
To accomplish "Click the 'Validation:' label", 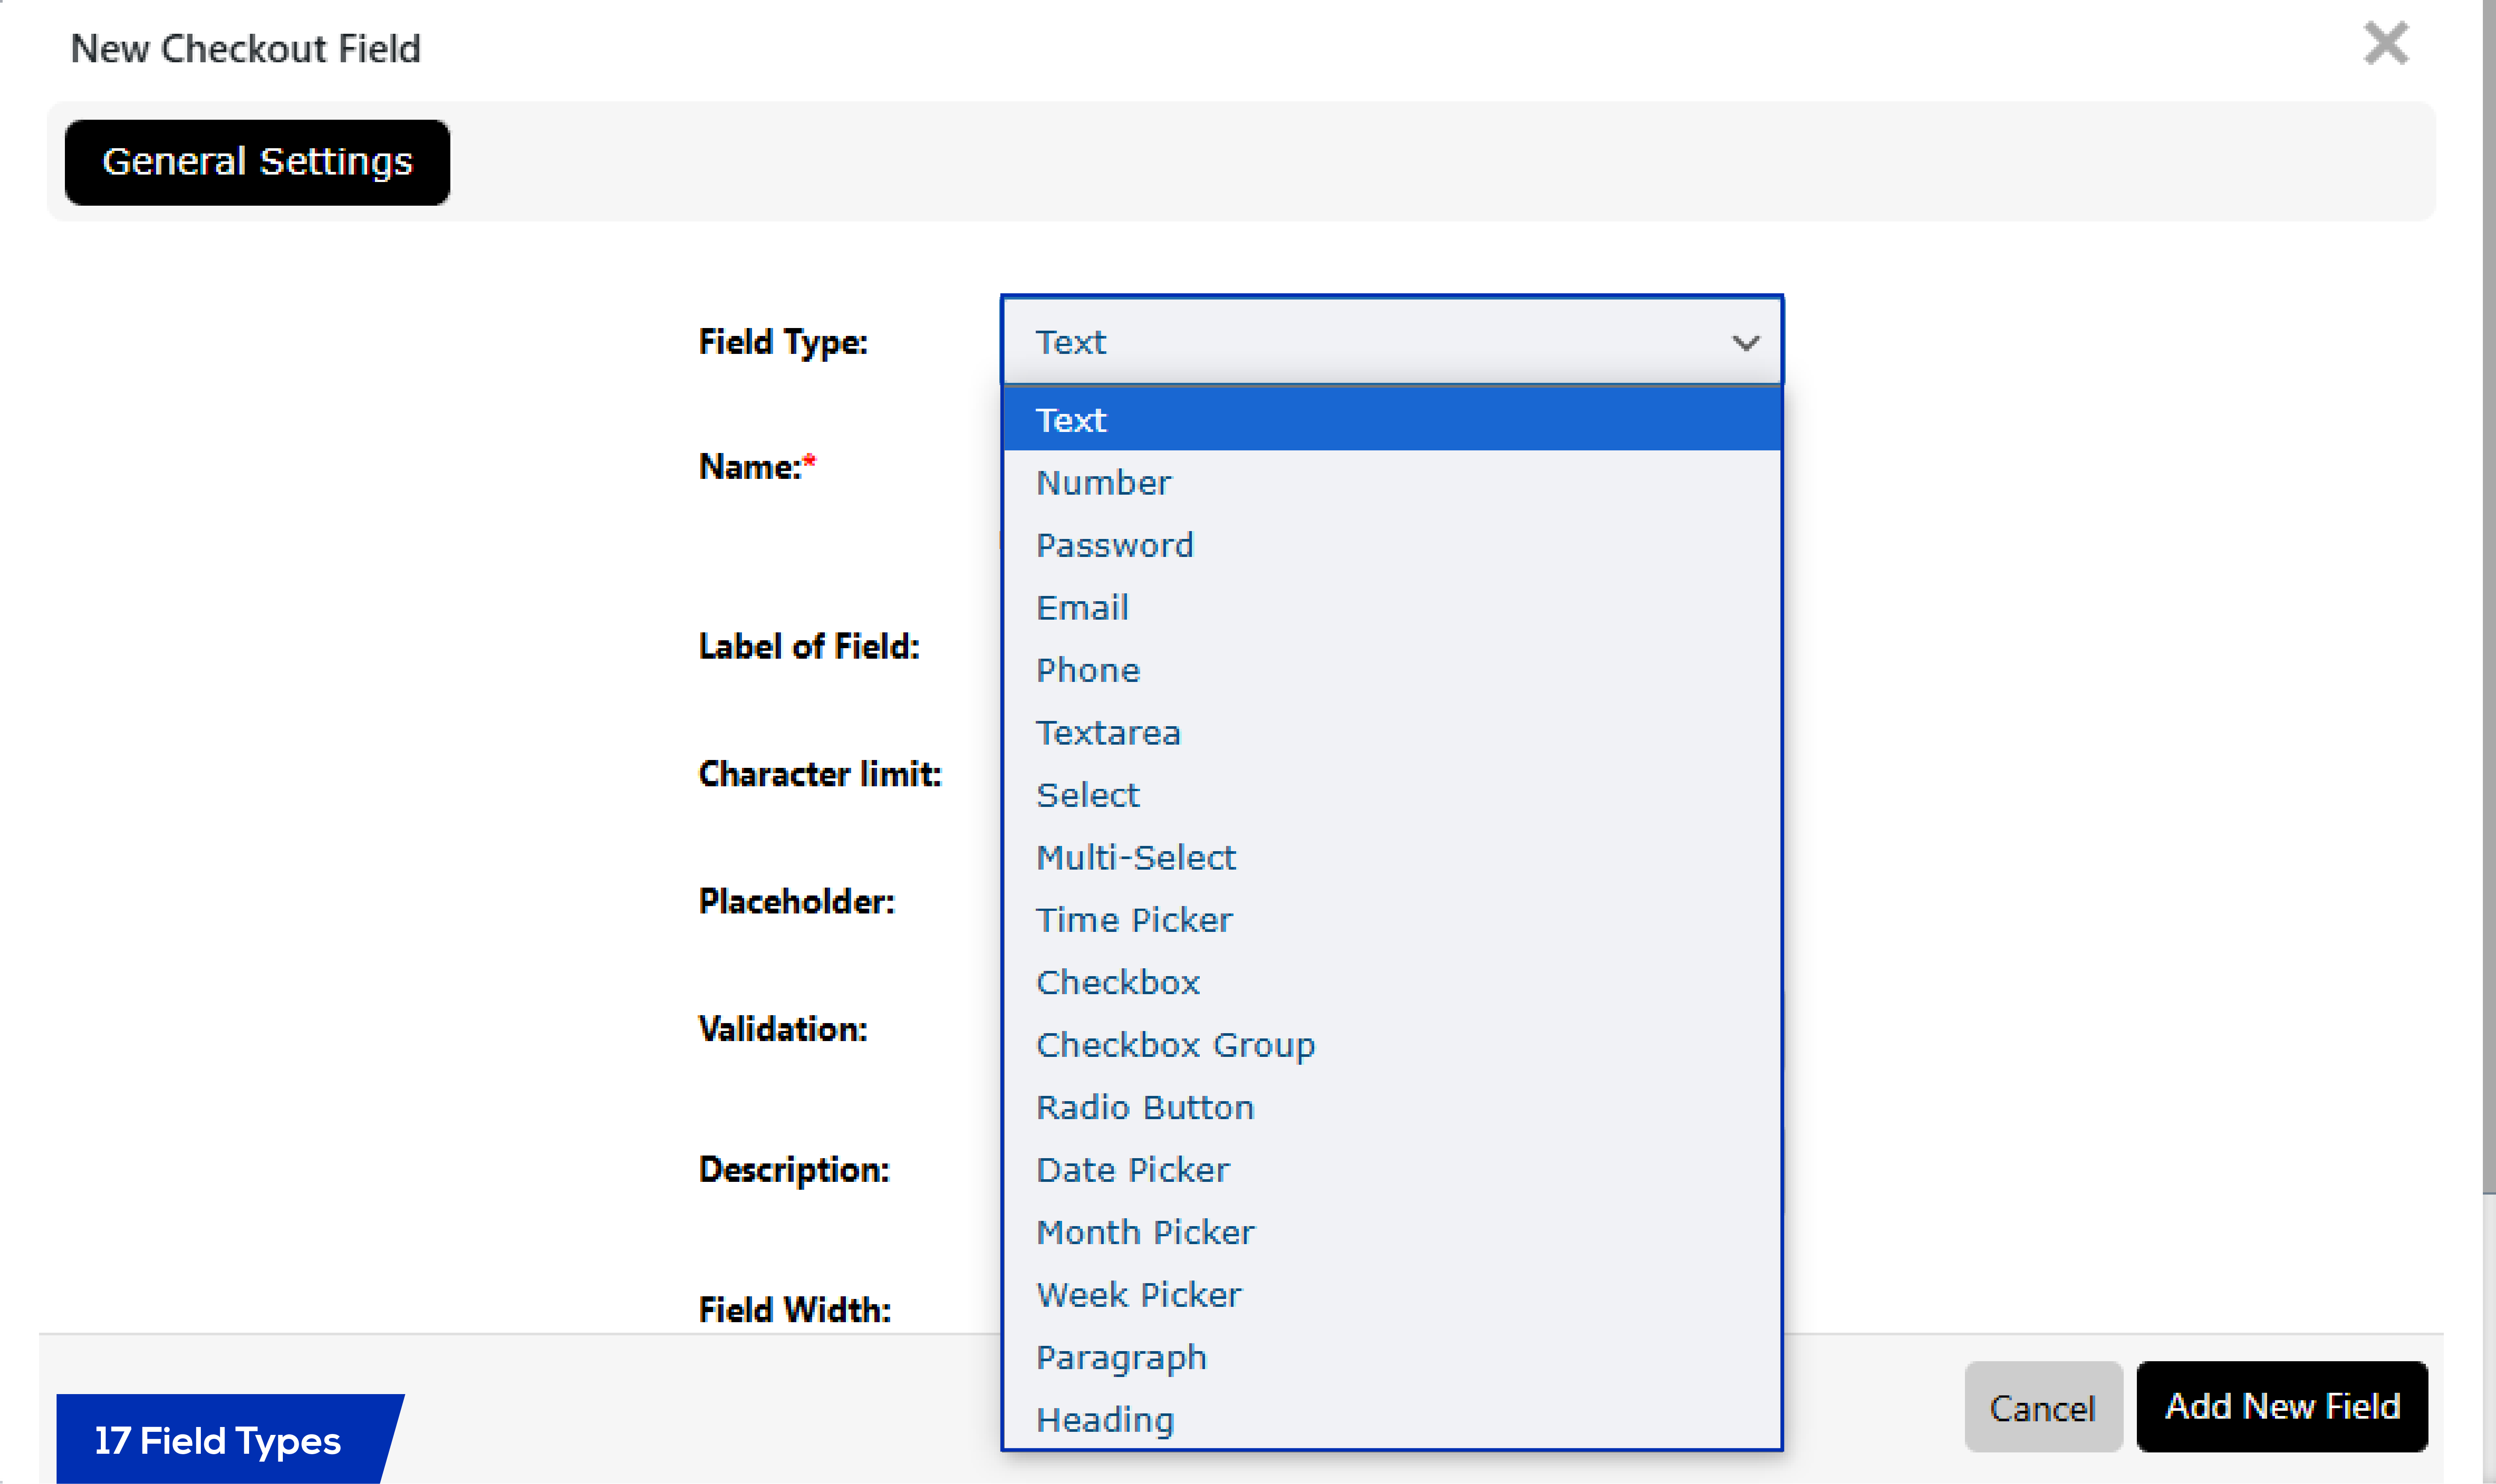I will pos(783,1029).
